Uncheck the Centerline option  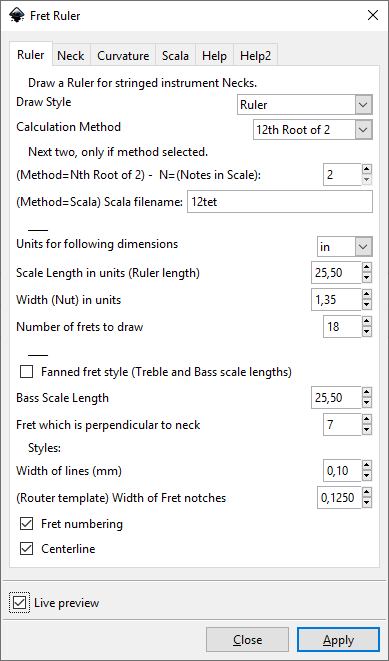[x=27, y=549]
